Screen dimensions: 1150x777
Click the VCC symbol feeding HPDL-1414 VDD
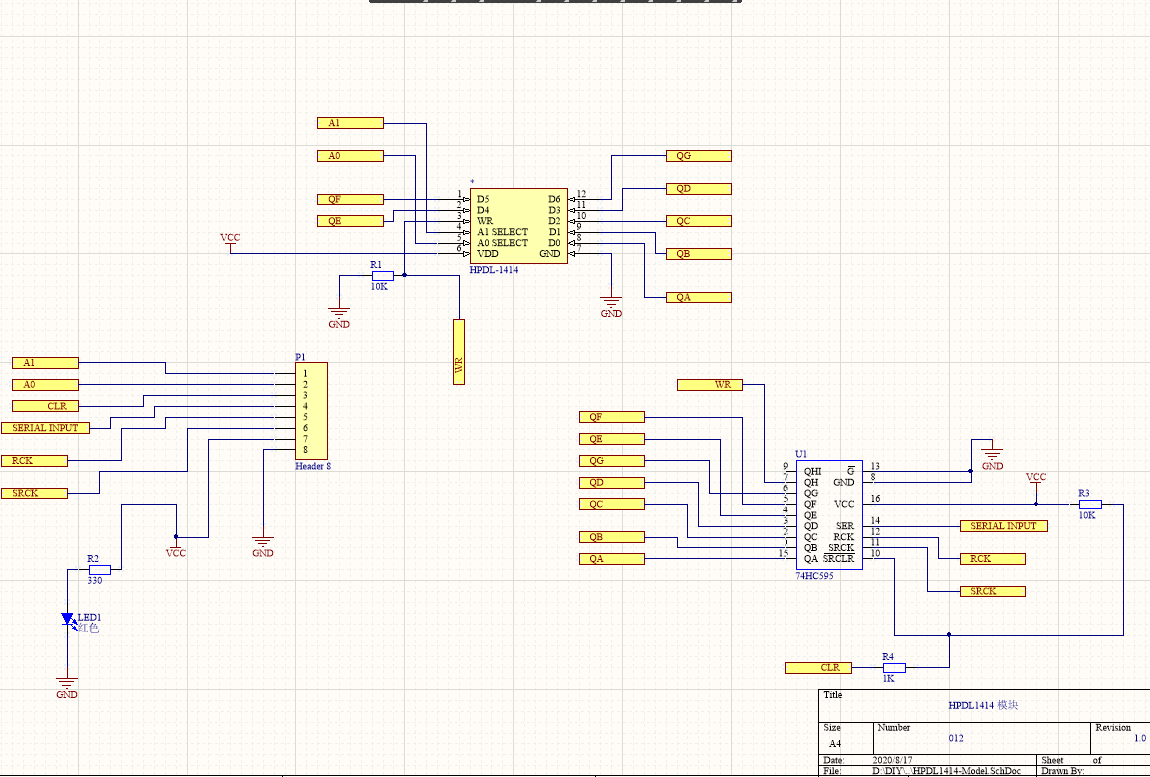click(230, 241)
